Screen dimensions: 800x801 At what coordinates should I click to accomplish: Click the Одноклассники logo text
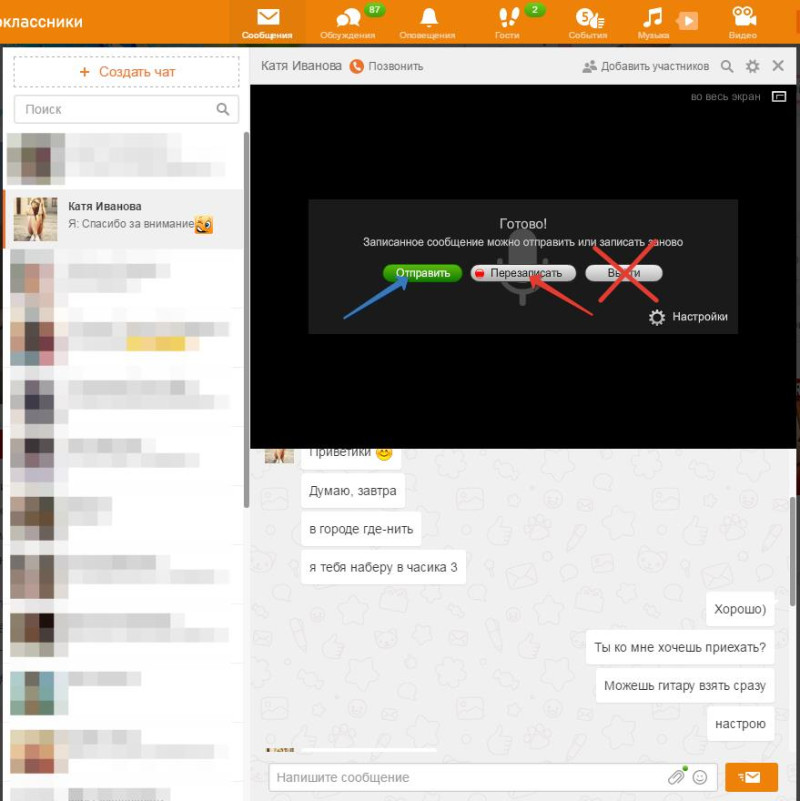(41, 22)
